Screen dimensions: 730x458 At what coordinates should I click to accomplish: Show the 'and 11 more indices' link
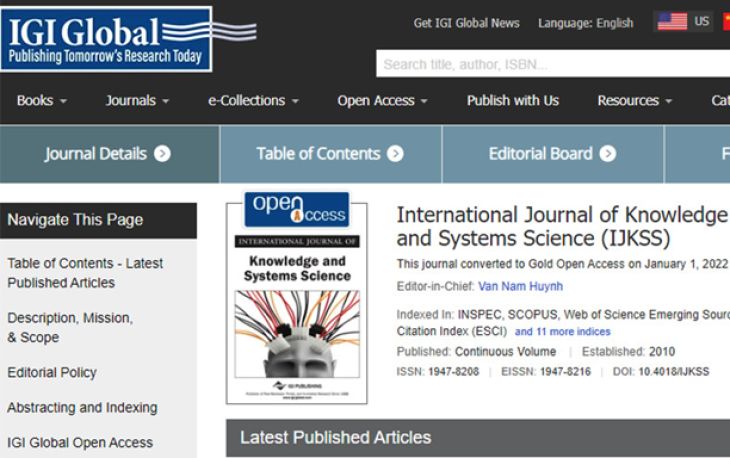click(562, 331)
